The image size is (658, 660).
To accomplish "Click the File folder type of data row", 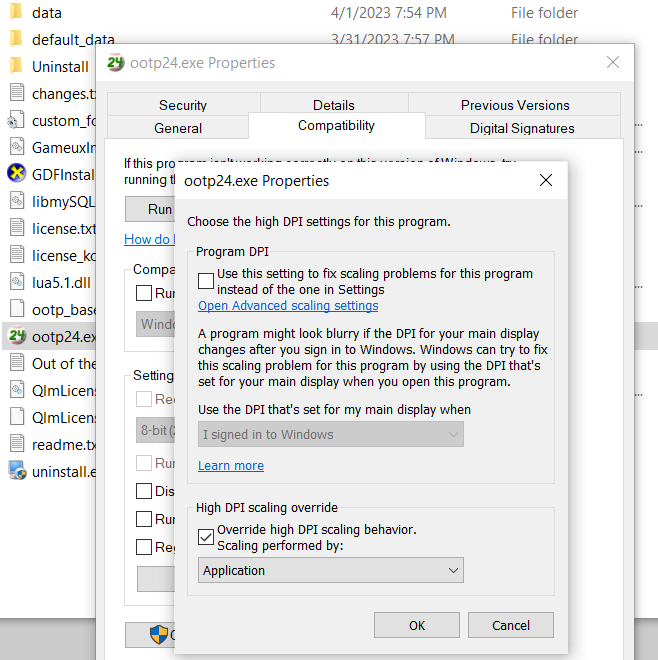I will click(544, 13).
